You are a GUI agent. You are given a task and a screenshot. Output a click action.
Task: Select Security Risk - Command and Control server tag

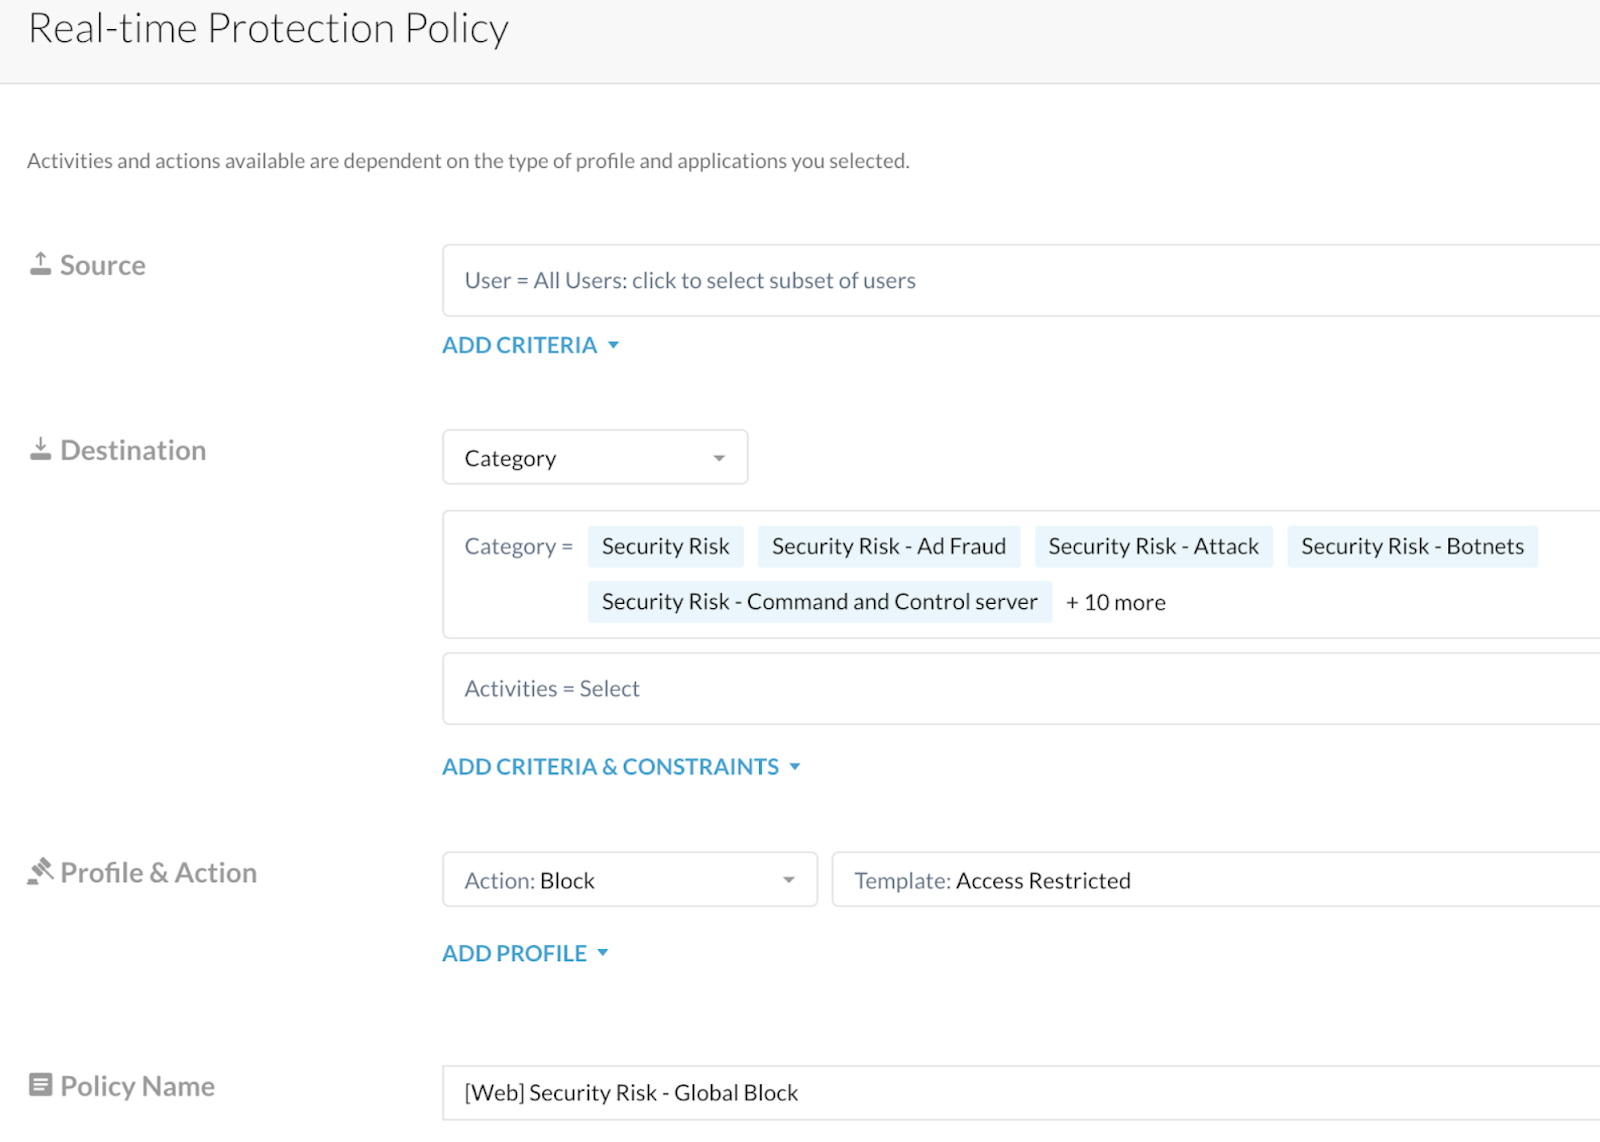(820, 602)
